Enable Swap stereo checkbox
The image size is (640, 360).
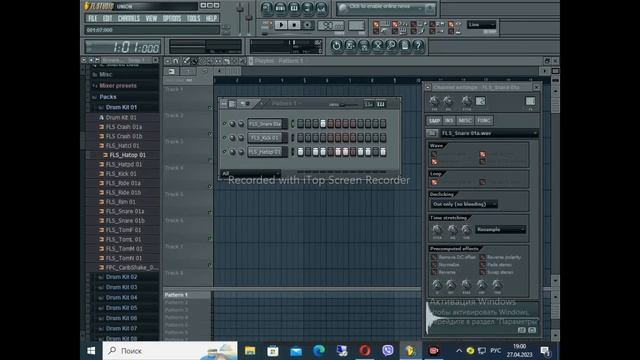[x=482, y=272]
